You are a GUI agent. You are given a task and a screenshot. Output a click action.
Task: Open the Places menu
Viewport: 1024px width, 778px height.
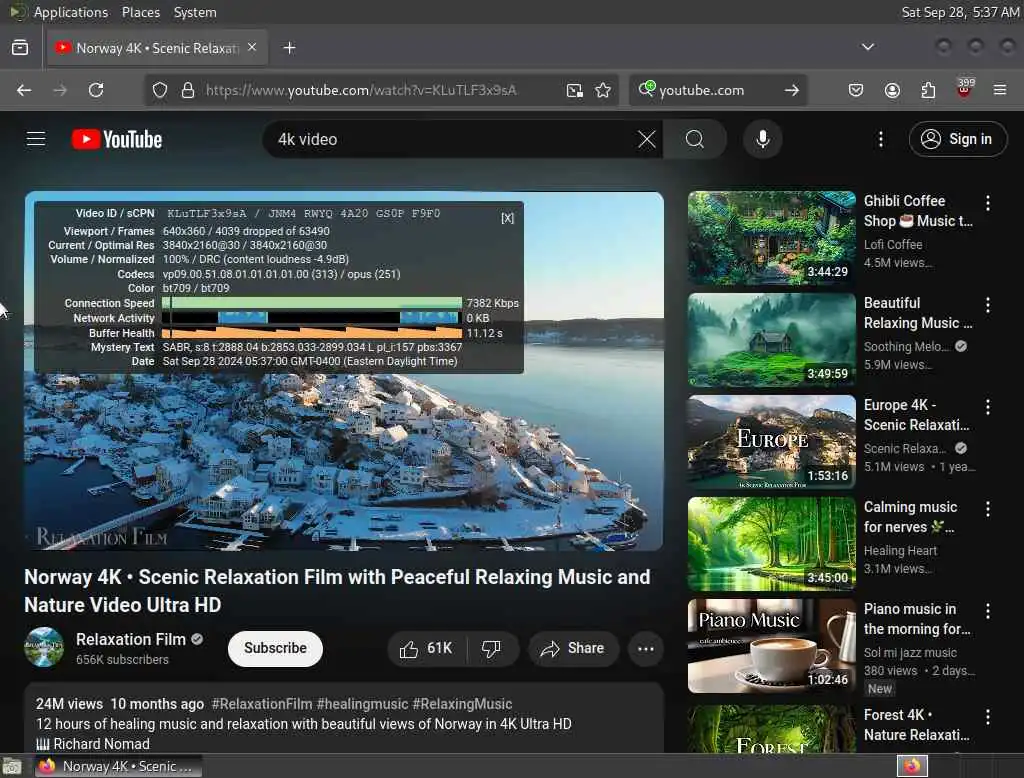click(141, 12)
